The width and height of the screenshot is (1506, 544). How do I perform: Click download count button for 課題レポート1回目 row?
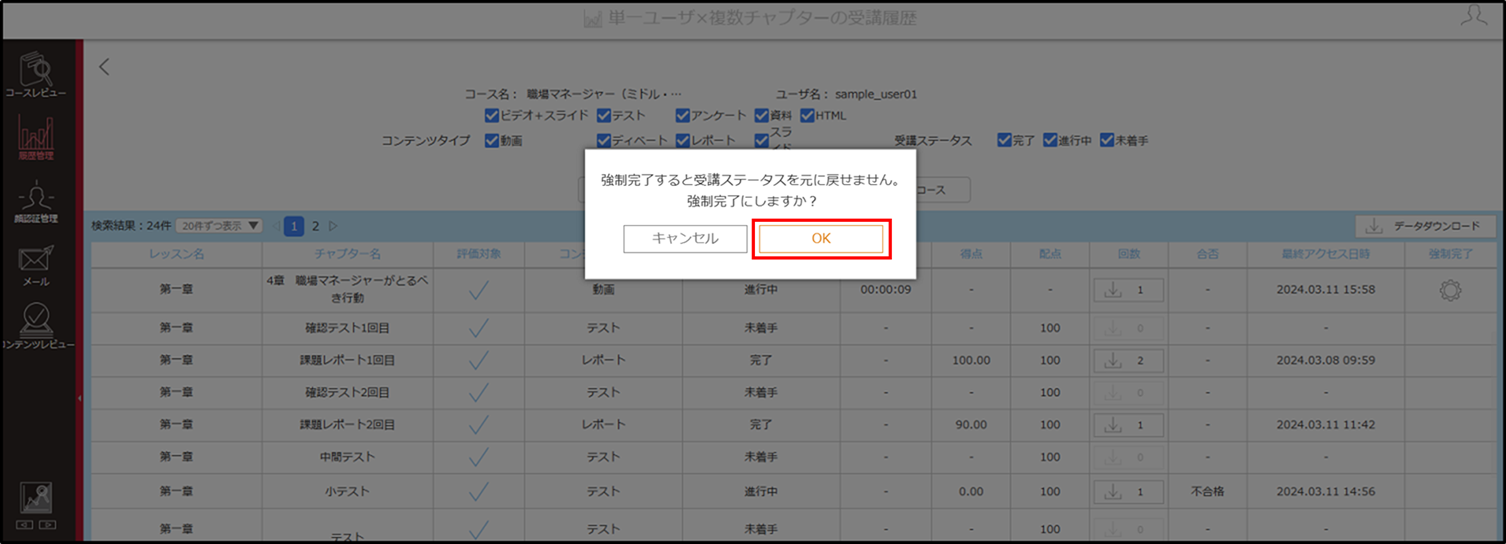(1127, 360)
